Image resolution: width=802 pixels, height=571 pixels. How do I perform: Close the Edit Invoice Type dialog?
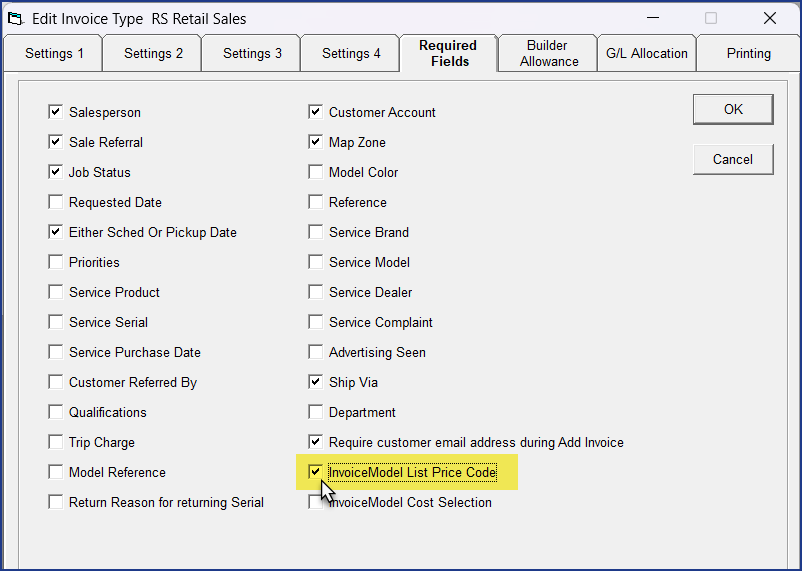tap(769, 18)
